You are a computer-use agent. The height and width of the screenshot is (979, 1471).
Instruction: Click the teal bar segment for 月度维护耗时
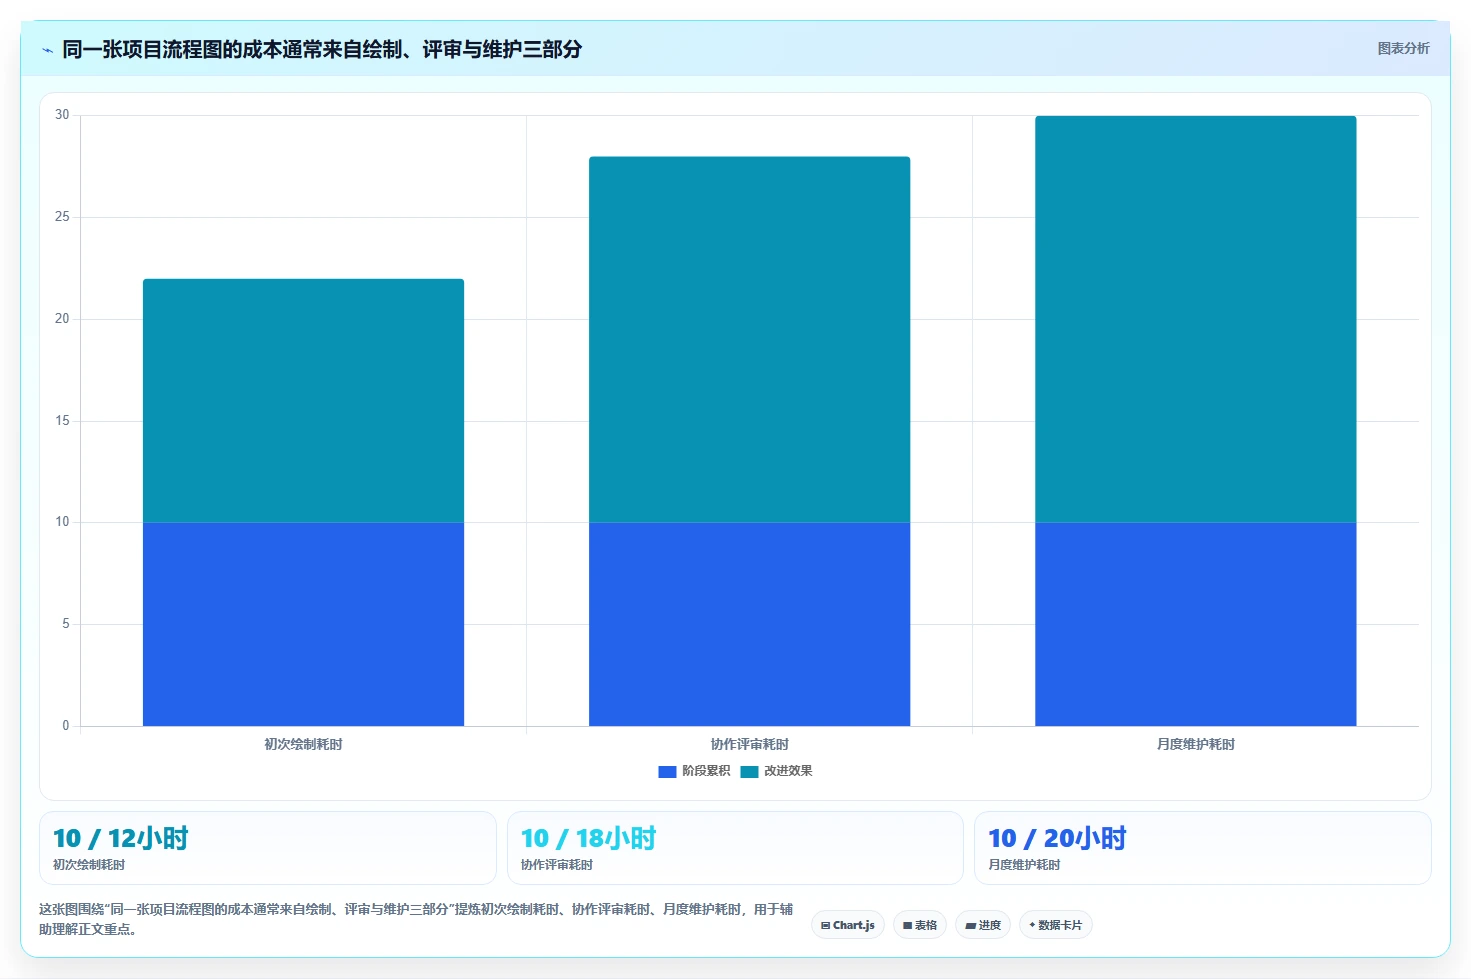coord(1195,319)
